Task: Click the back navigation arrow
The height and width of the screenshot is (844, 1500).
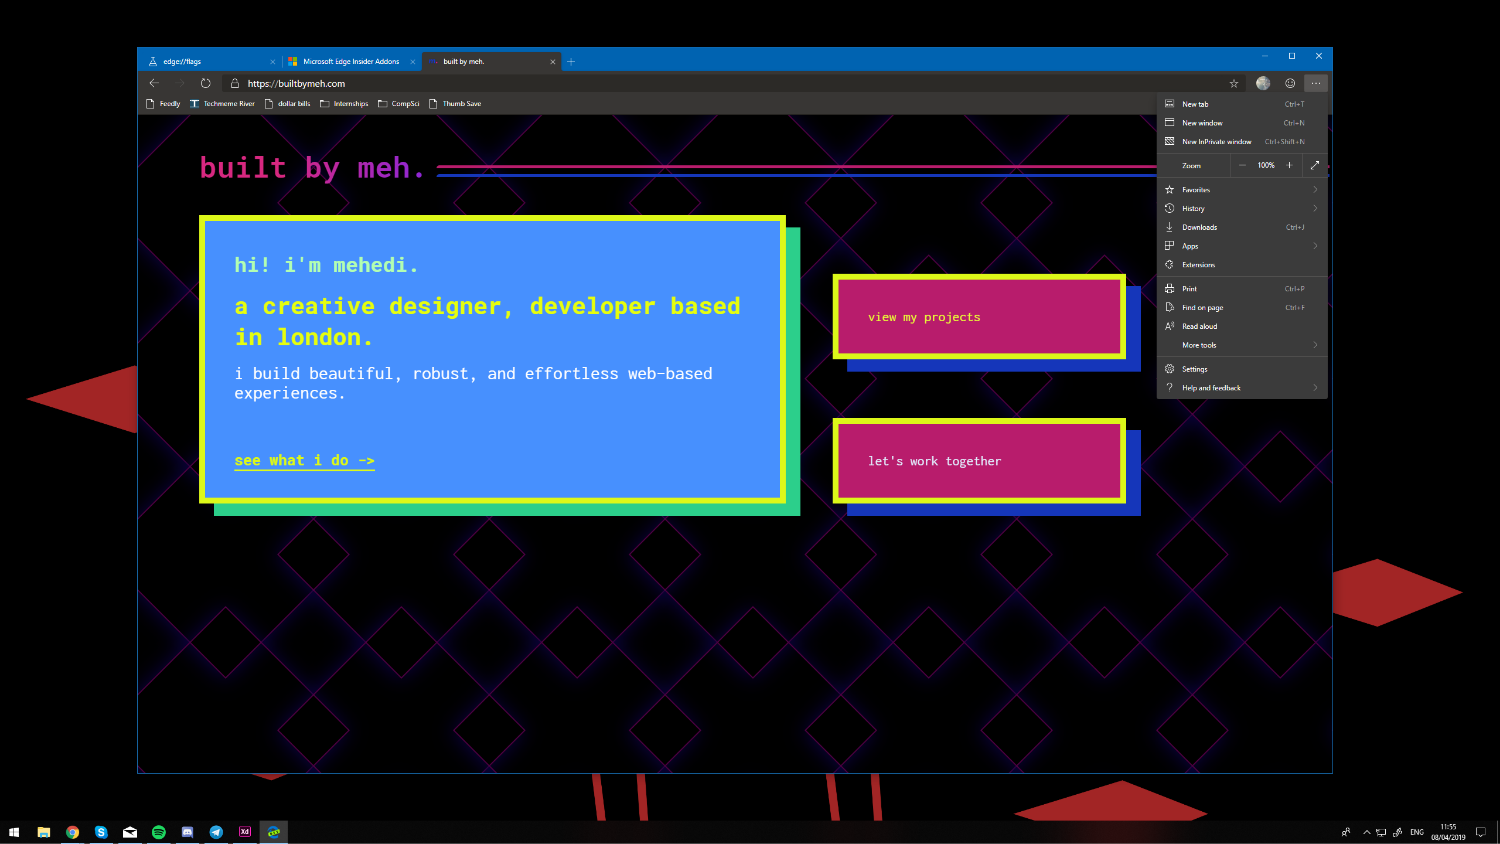Action: coord(154,83)
